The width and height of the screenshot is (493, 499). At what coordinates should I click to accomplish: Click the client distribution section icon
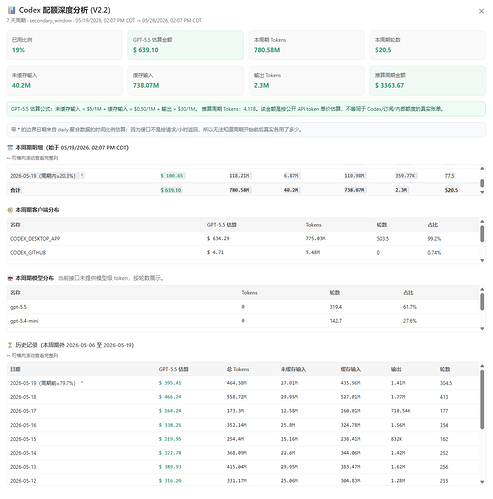(x=10, y=210)
